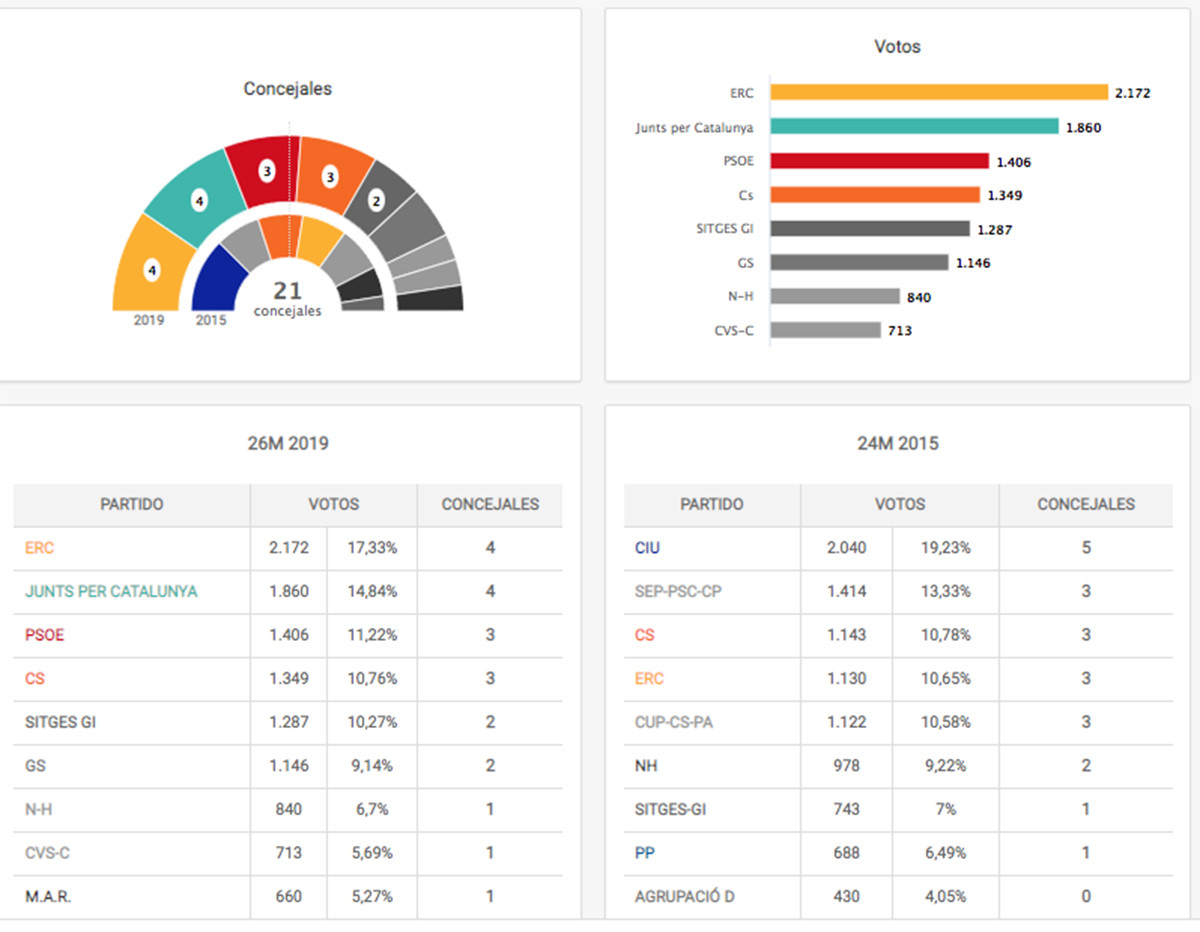The image size is (1200, 932).
Task: Click the PSOE party name in the 2019 table
Action: click(x=45, y=635)
